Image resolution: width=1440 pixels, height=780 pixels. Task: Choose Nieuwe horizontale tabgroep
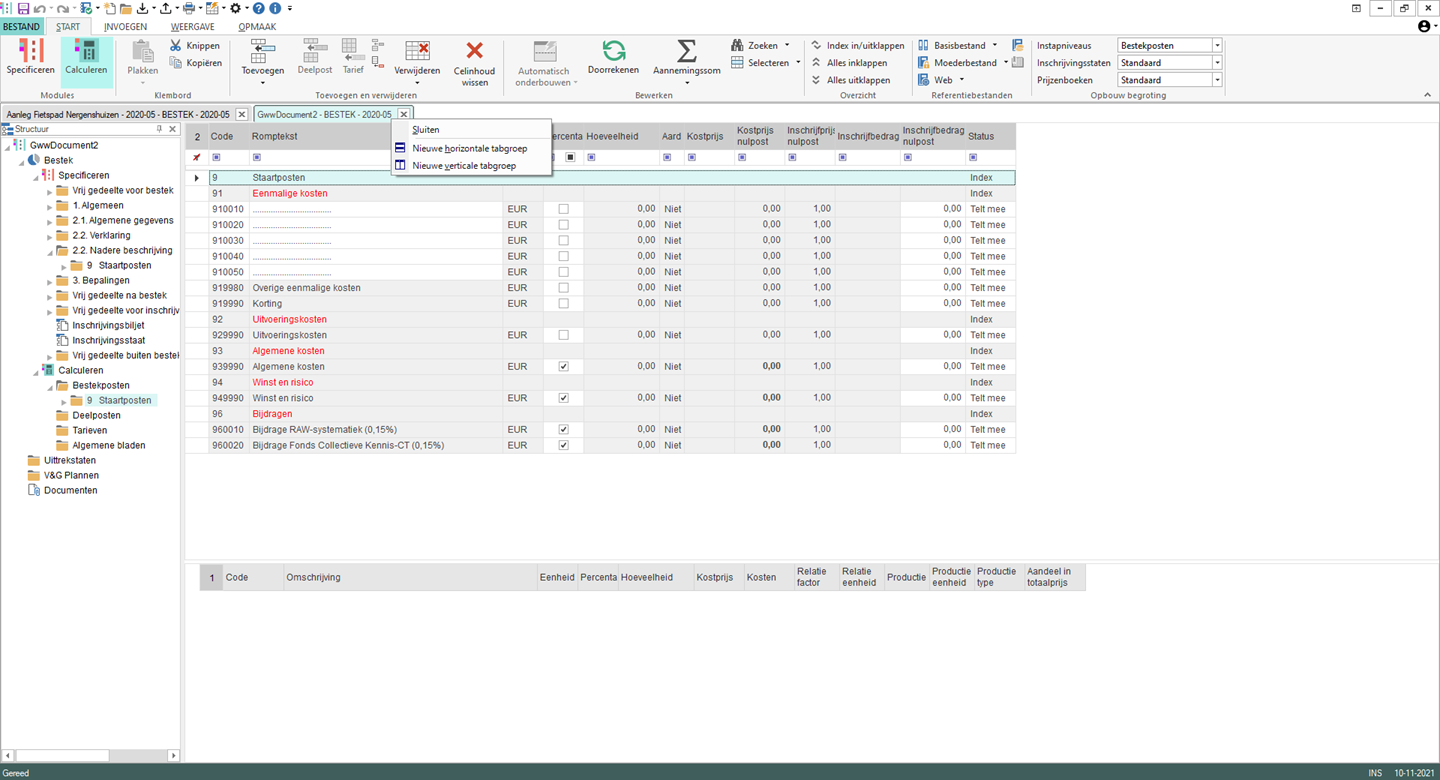[x=471, y=148]
